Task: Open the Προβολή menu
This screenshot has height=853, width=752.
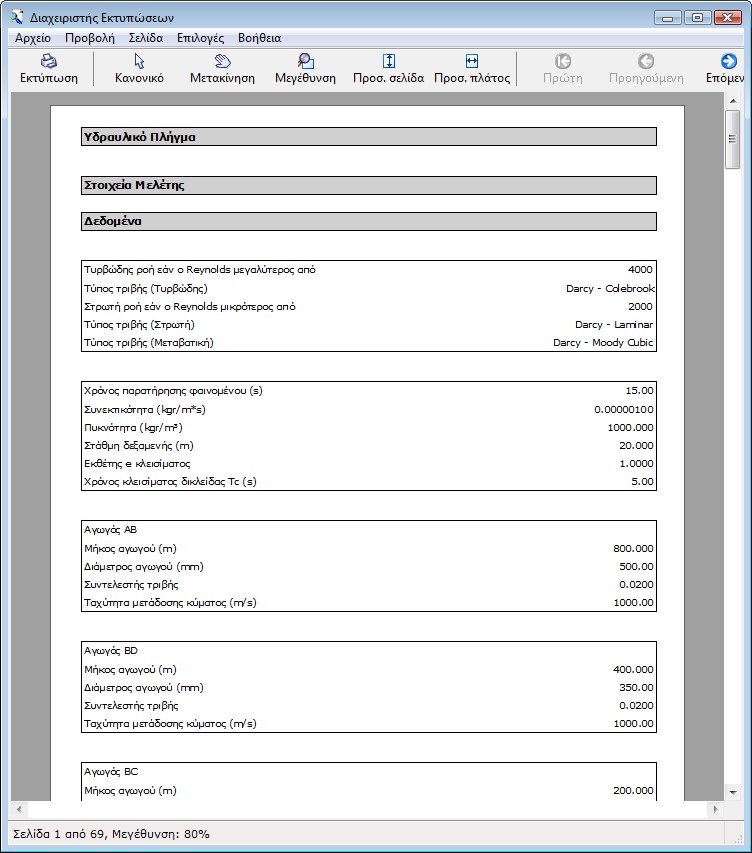Action: pos(90,38)
